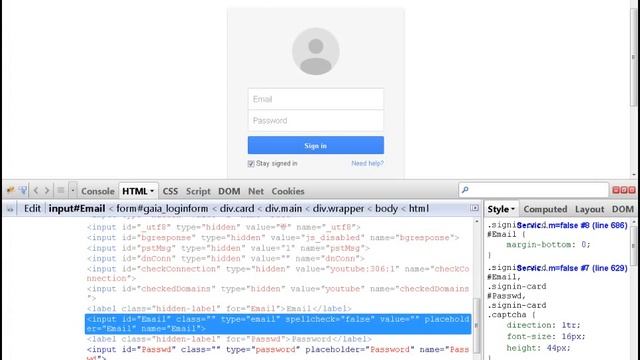Switch to the Layout side tab
The height and width of the screenshot is (360, 640).
(589, 209)
